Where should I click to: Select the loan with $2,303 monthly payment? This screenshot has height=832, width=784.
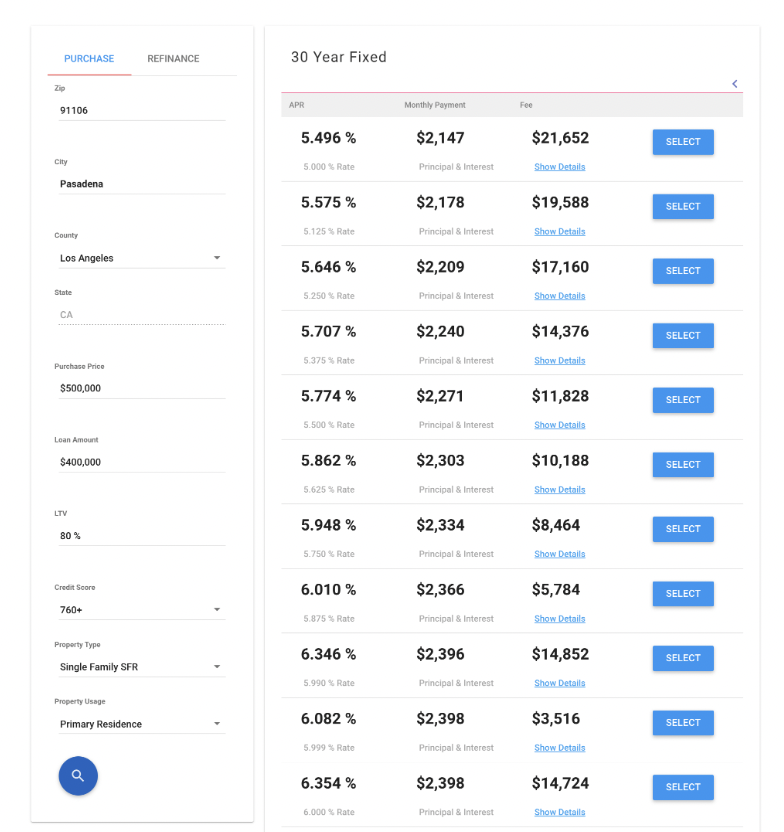click(682, 464)
